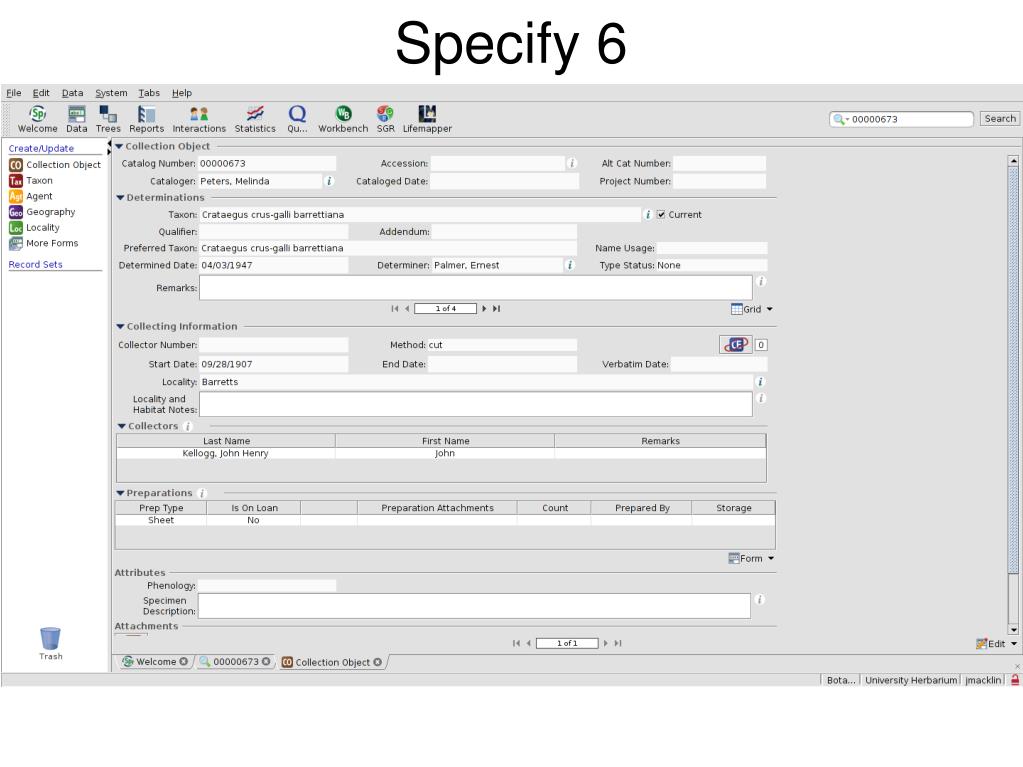Select the Kellogg, John Henry collector row
The image size is (1023, 767).
tap(441, 453)
